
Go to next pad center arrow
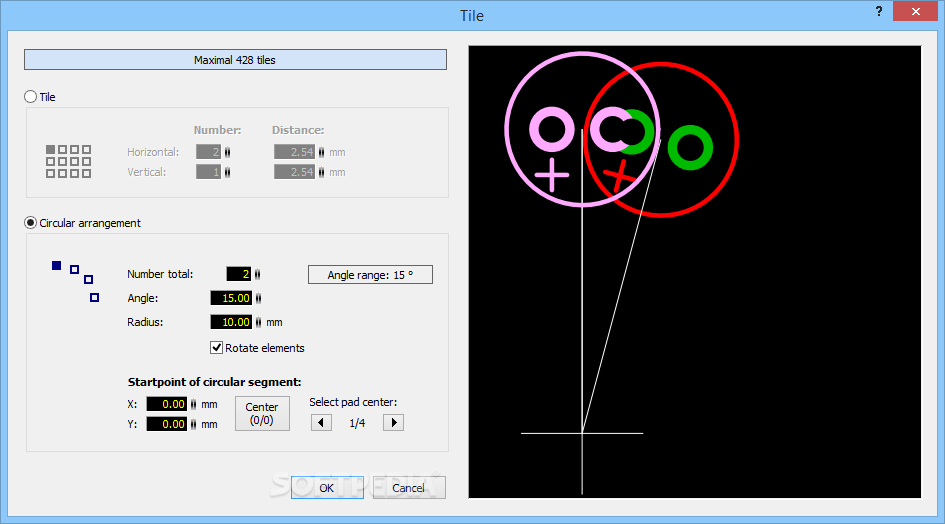393,422
